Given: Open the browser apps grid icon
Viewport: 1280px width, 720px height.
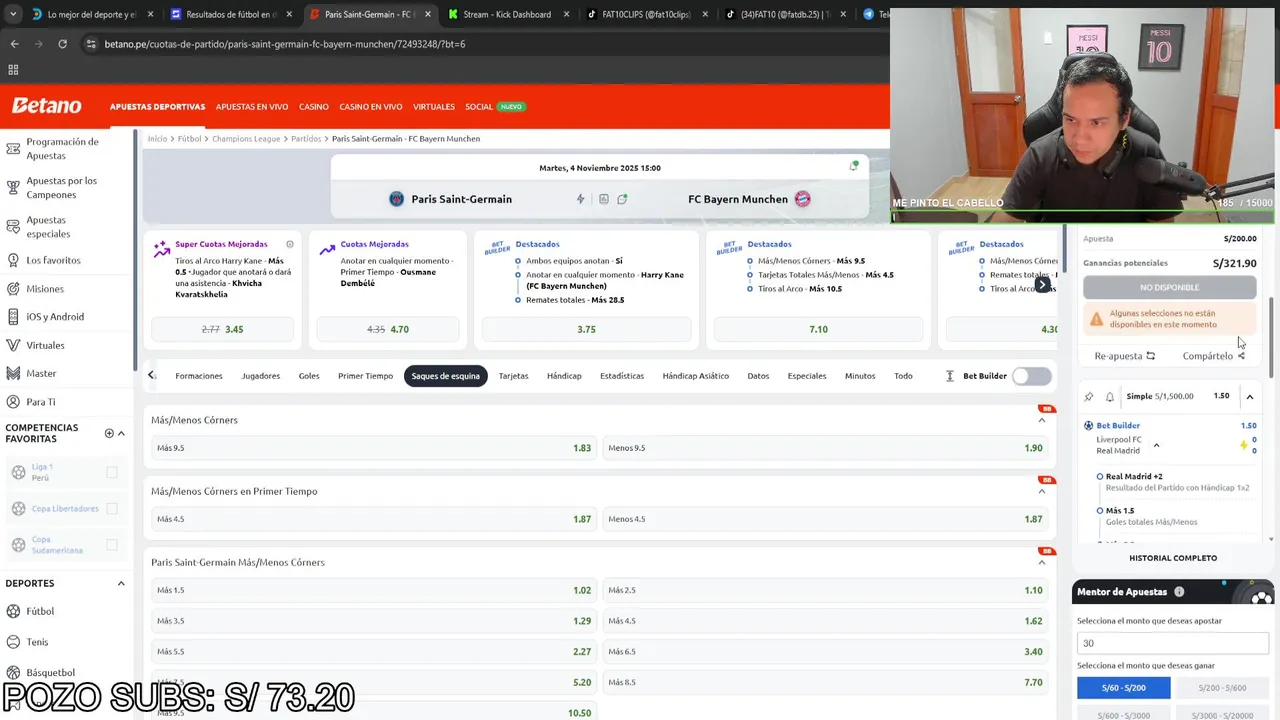Looking at the screenshot, I should 13,70.
